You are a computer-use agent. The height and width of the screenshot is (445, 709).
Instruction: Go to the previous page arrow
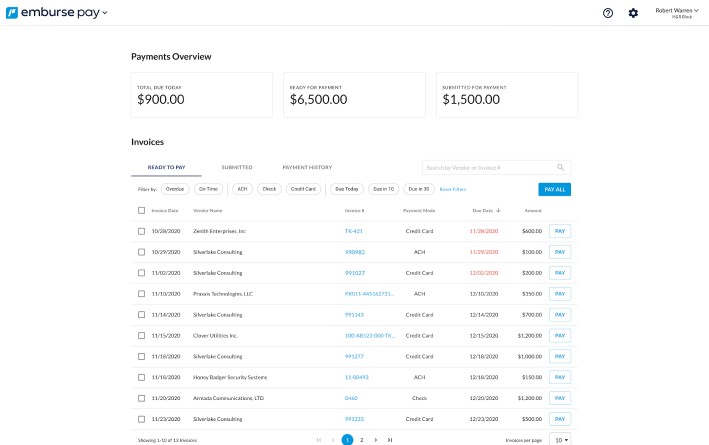333,440
